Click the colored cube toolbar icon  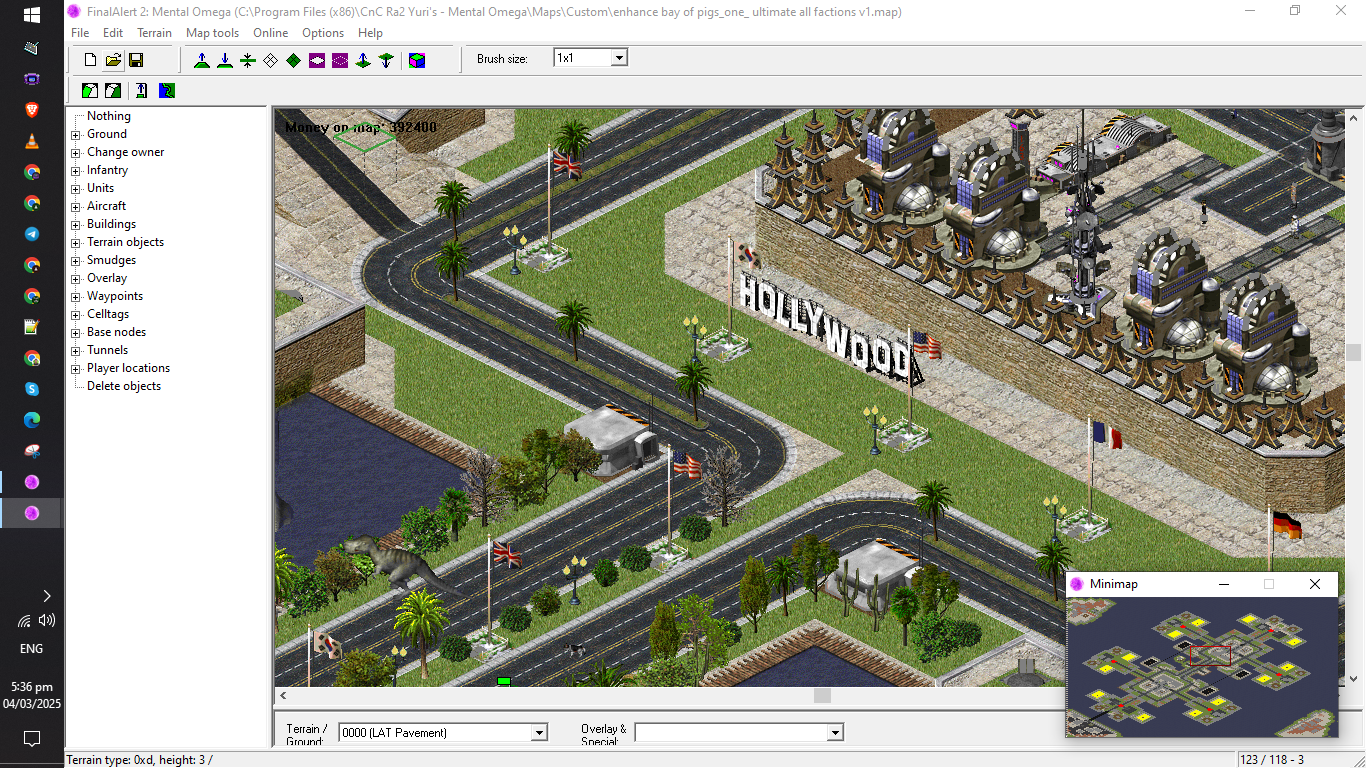click(417, 60)
